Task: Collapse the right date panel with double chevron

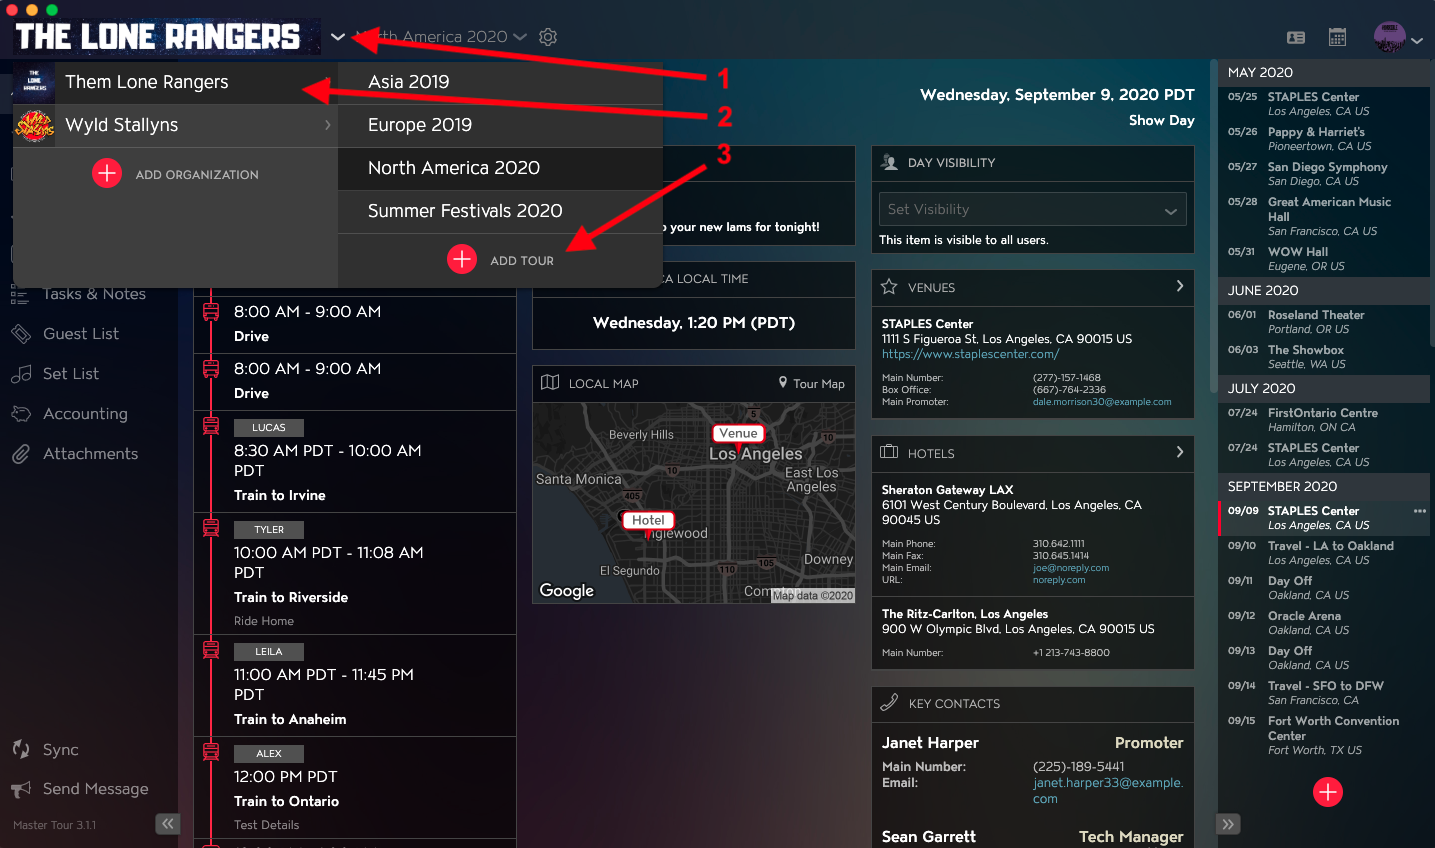Action: pyautogui.click(x=1228, y=824)
